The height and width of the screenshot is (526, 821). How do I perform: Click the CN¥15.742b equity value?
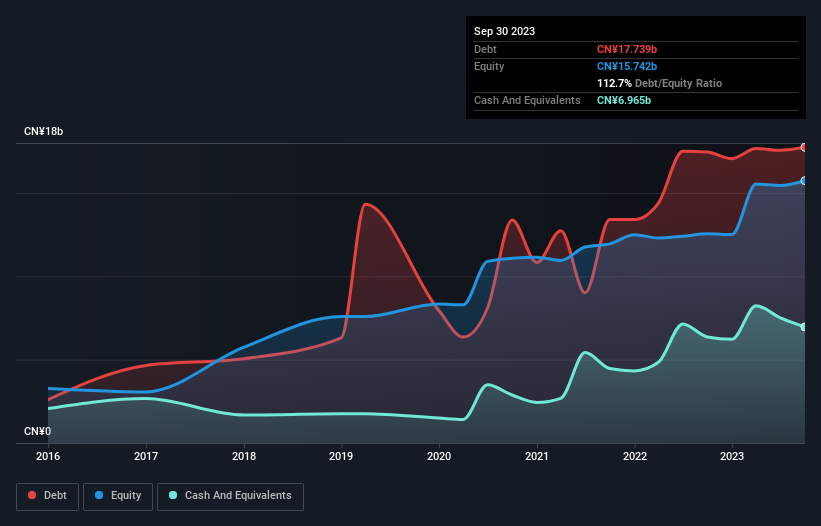pyautogui.click(x=627, y=66)
